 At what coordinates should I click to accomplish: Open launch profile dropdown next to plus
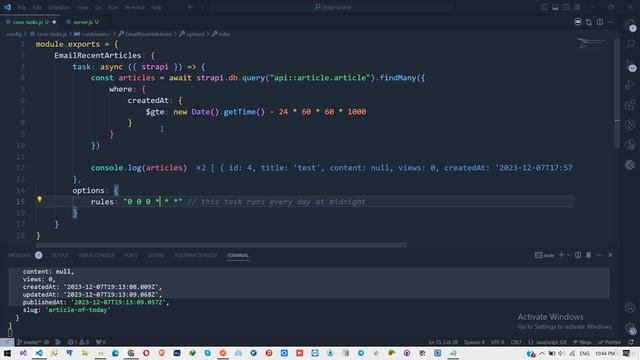point(568,255)
